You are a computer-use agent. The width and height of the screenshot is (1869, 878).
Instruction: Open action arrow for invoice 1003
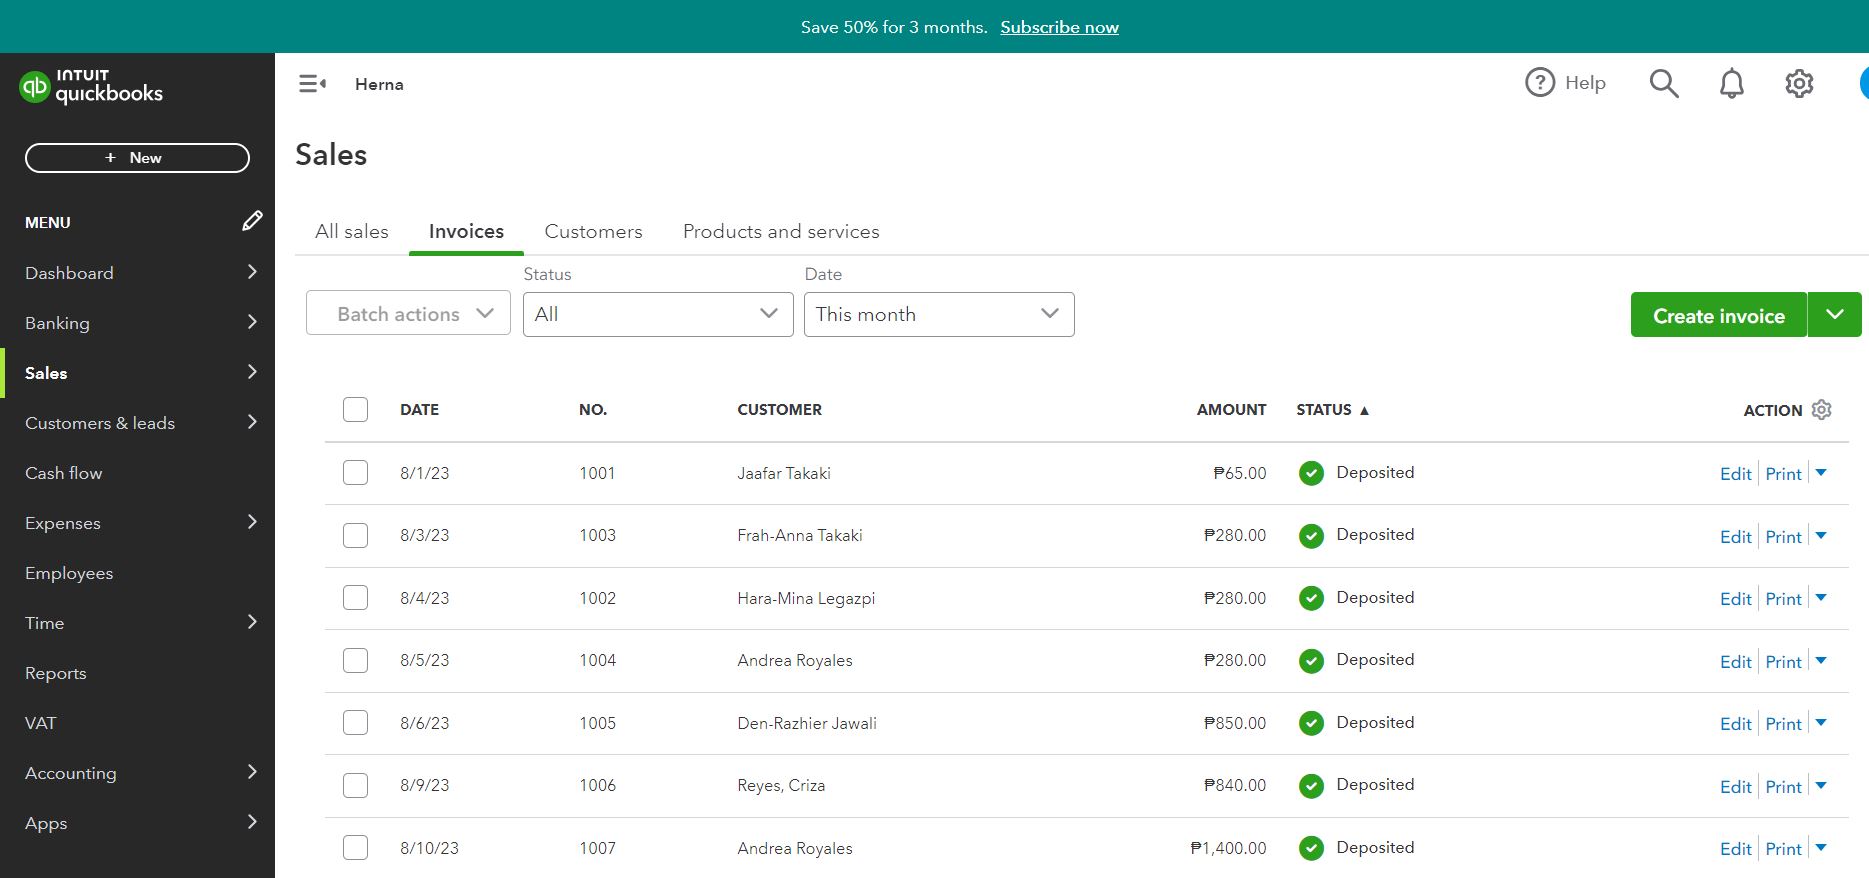click(x=1821, y=536)
